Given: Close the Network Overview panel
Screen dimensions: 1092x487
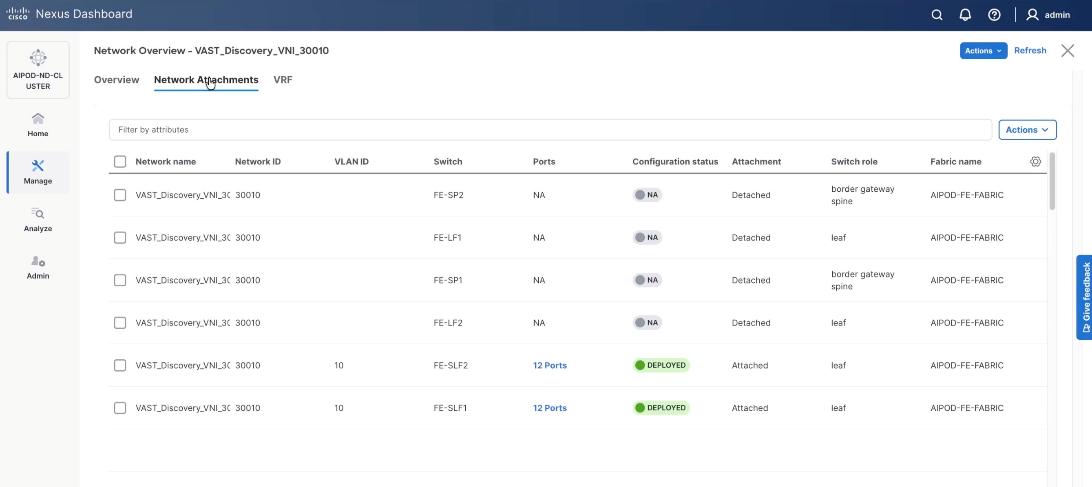Looking at the screenshot, I should point(1067,50).
